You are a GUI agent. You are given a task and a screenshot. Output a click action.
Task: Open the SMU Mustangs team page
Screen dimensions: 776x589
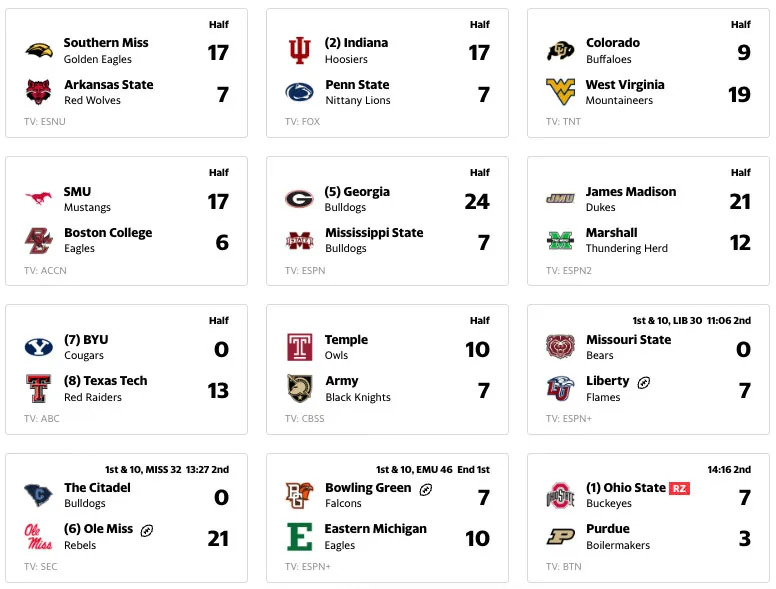point(77,192)
